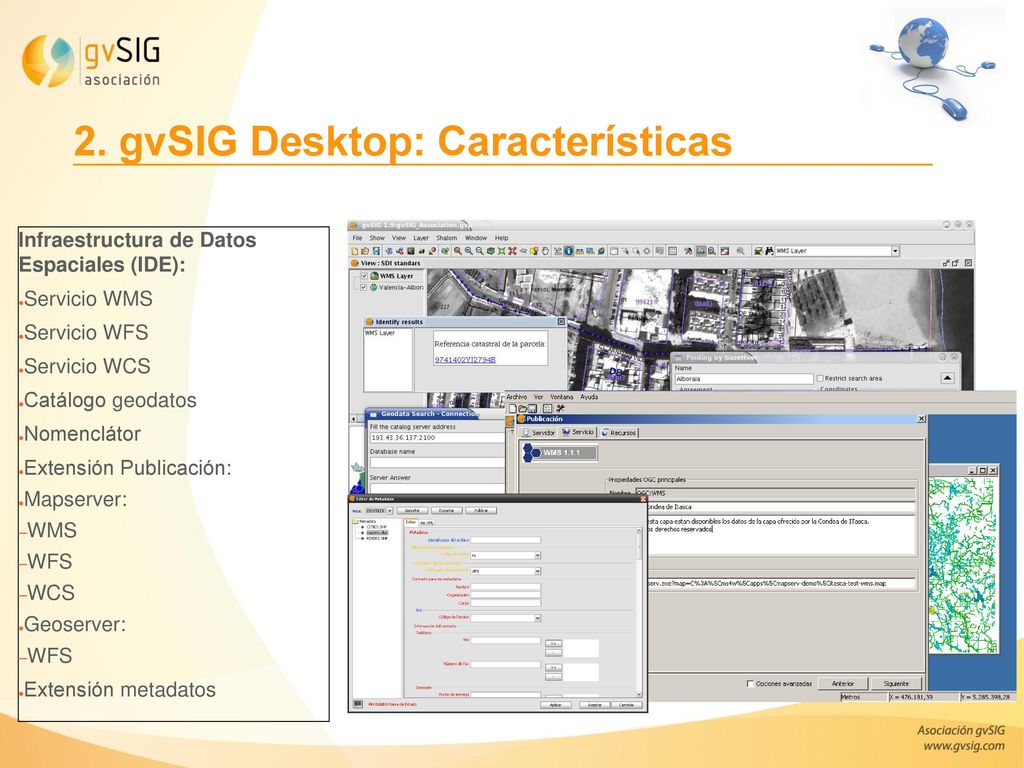The height and width of the screenshot is (768, 1024).
Task: Switch to the Servicio tab in Publicación
Action: [x=578, y=432]
